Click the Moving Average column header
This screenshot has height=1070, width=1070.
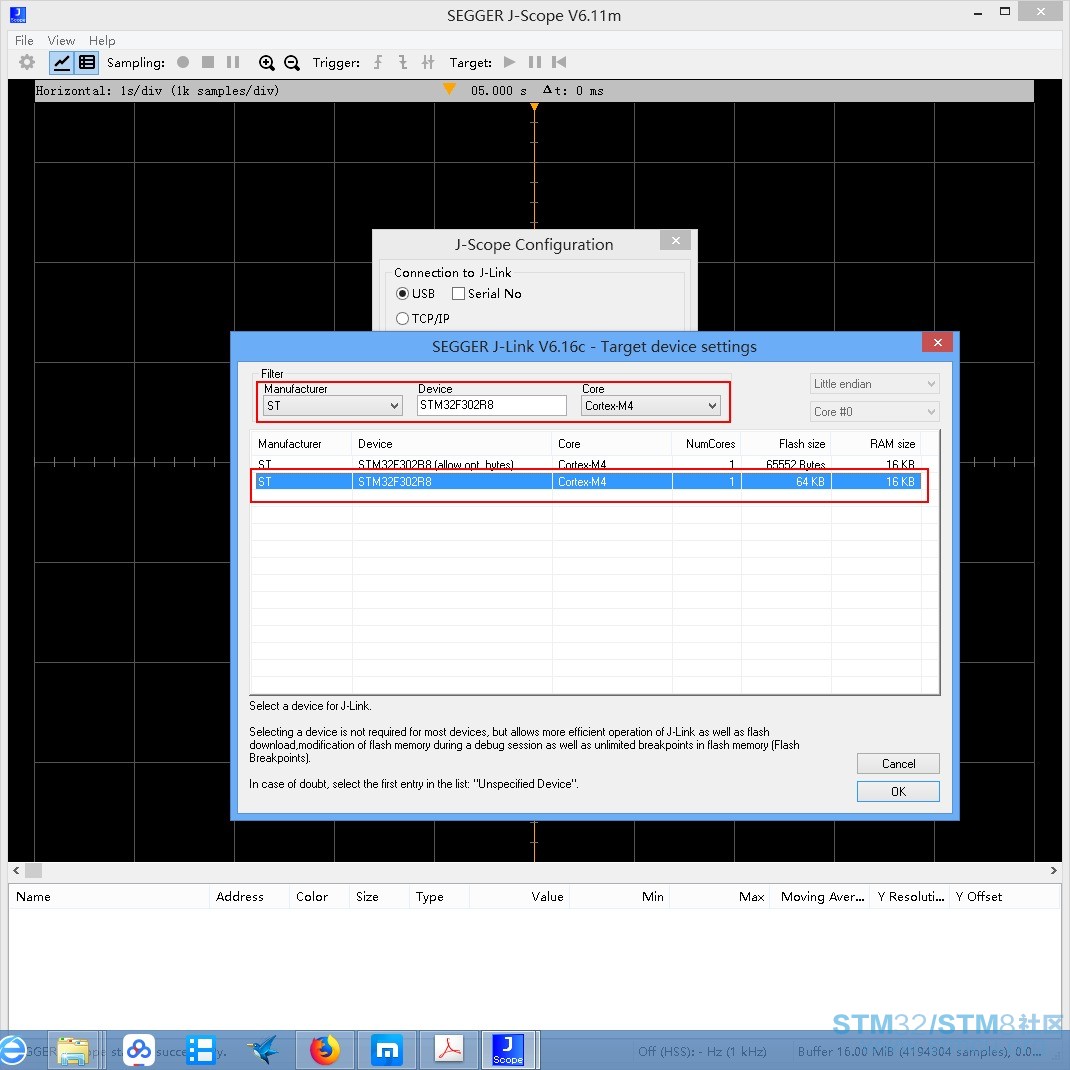pyautogui.click(x=822, y=897)
